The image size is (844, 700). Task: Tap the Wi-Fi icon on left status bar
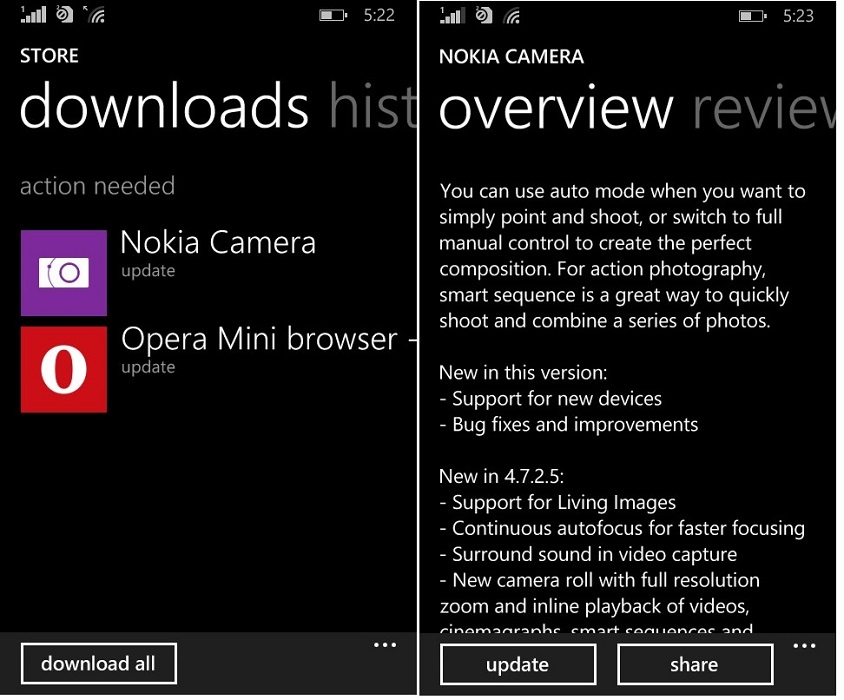[95, 15]
